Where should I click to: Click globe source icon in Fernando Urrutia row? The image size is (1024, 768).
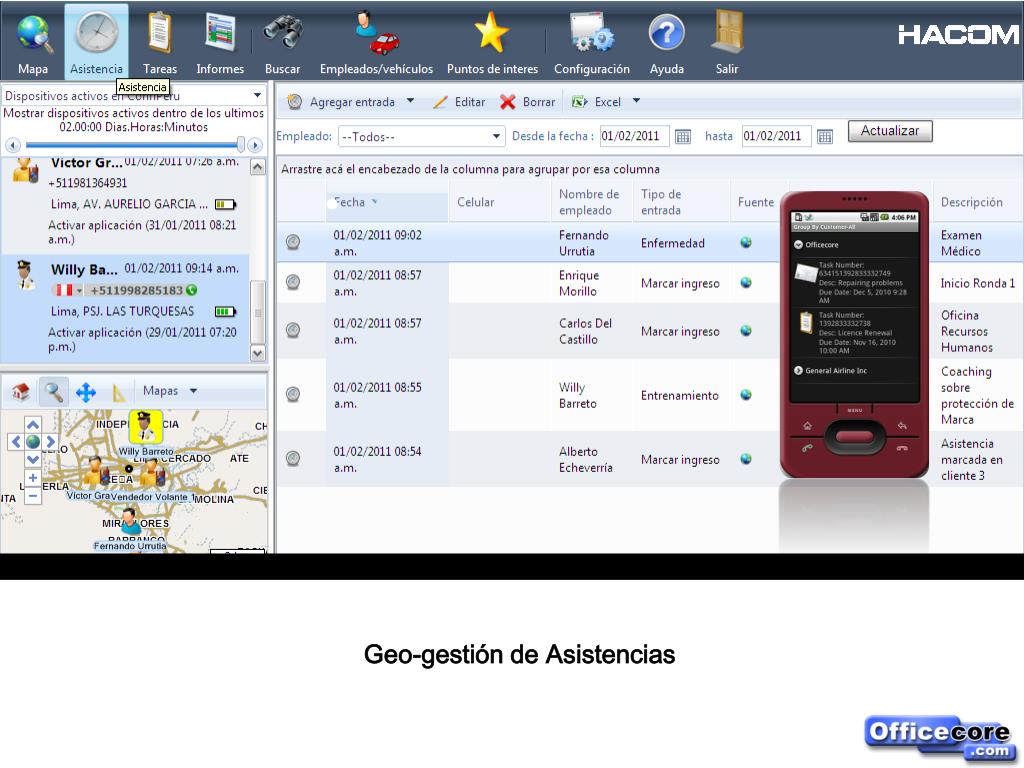(x=746, y=243)
